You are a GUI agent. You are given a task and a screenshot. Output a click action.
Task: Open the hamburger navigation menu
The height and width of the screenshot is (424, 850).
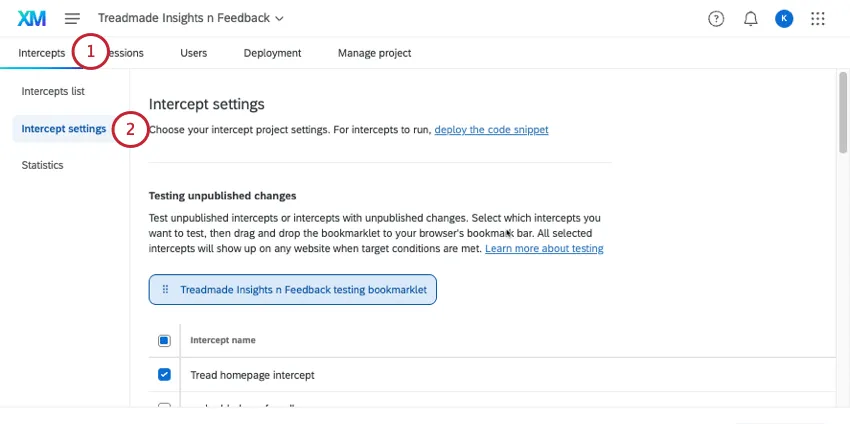click(x=72, y=18)
